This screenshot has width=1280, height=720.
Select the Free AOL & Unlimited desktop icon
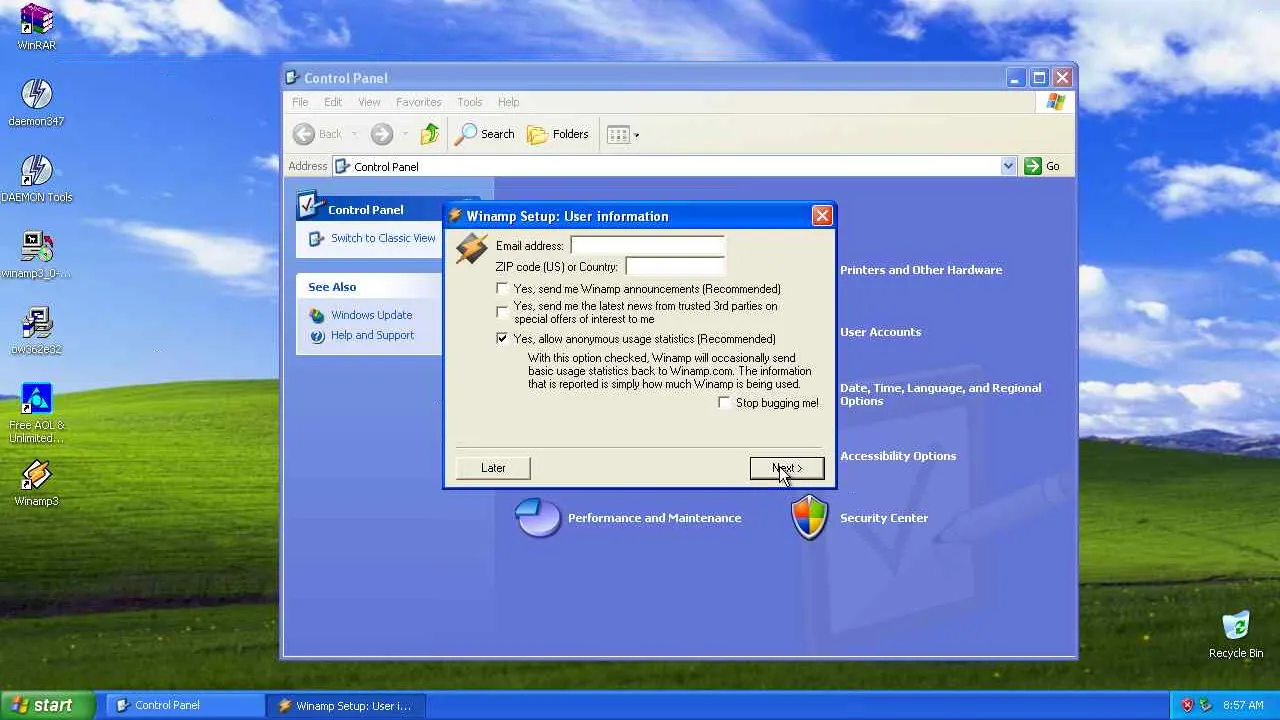coord(36,413)
